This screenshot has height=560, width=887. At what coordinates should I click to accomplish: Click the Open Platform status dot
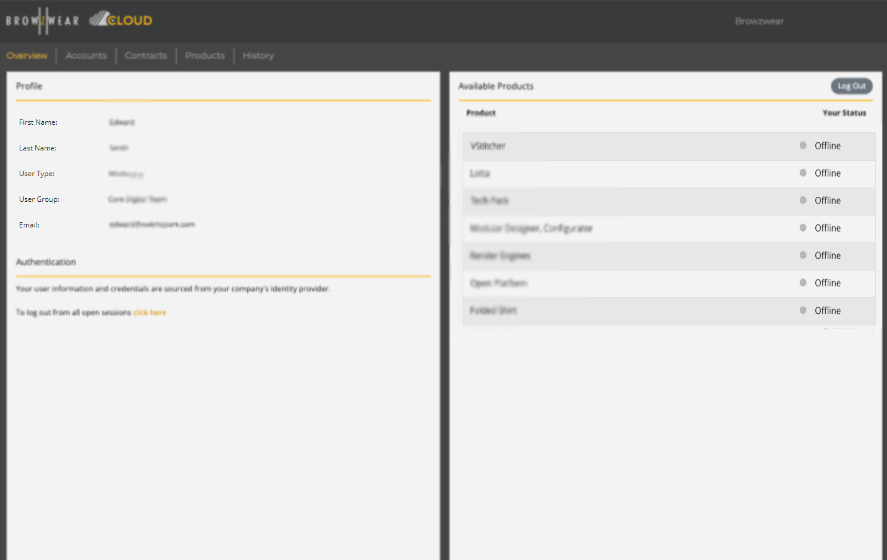(803, 282)
